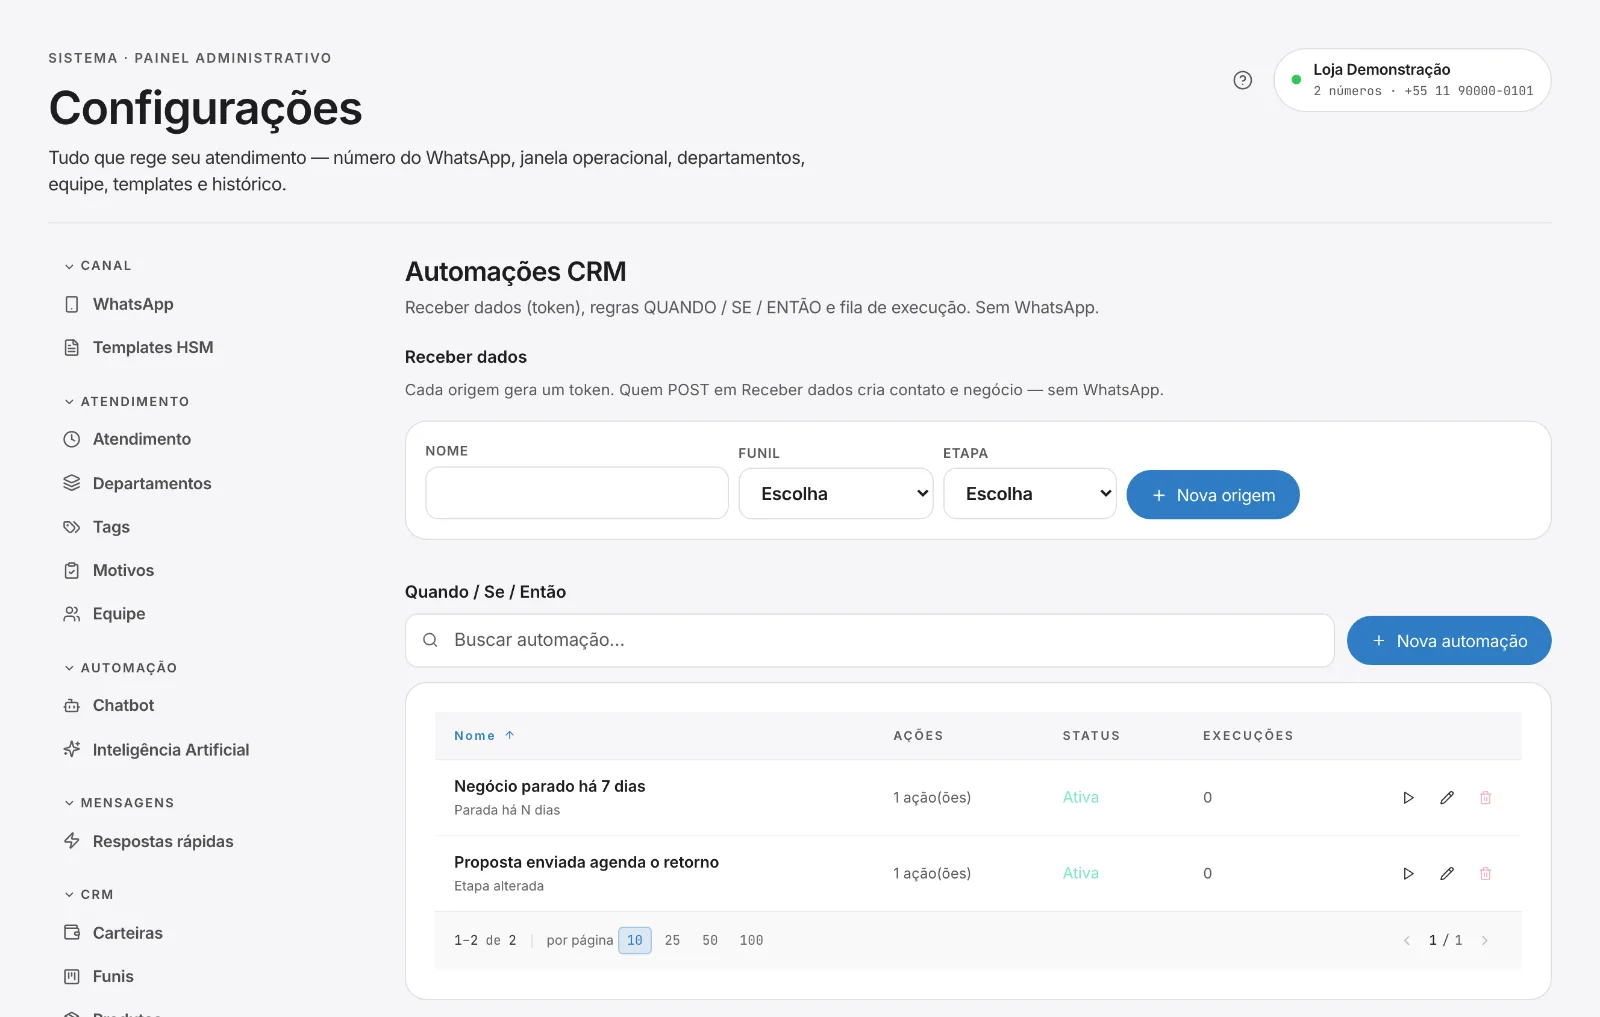Open the Funis menu item
The image size is (1600, 1017).
113,976
